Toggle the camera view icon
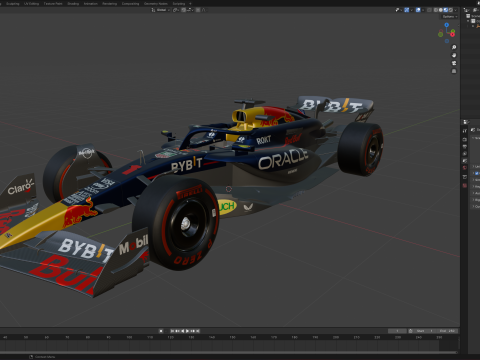The height and width of the screenshot is (360, 480). coord(454,63)
